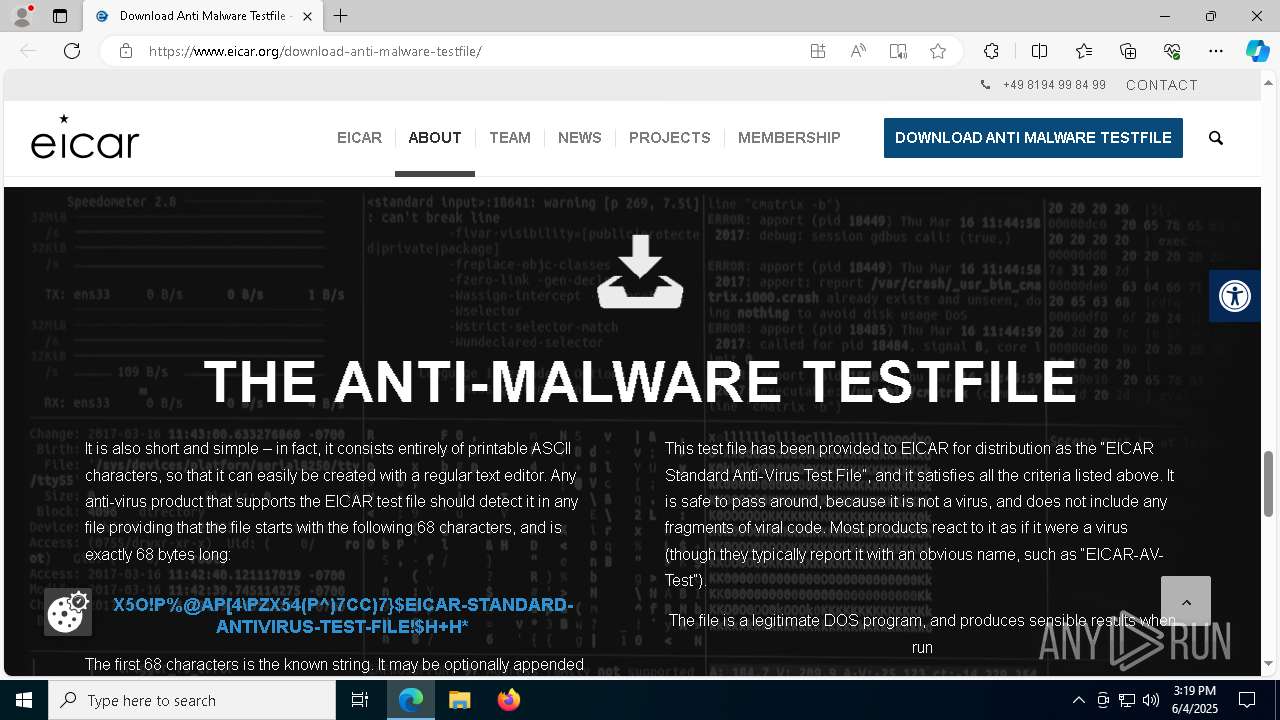The width and height of the screenshot is (1280, 720).
Task: Click the back-to-top arrow button
Action: click(1186, 602)
